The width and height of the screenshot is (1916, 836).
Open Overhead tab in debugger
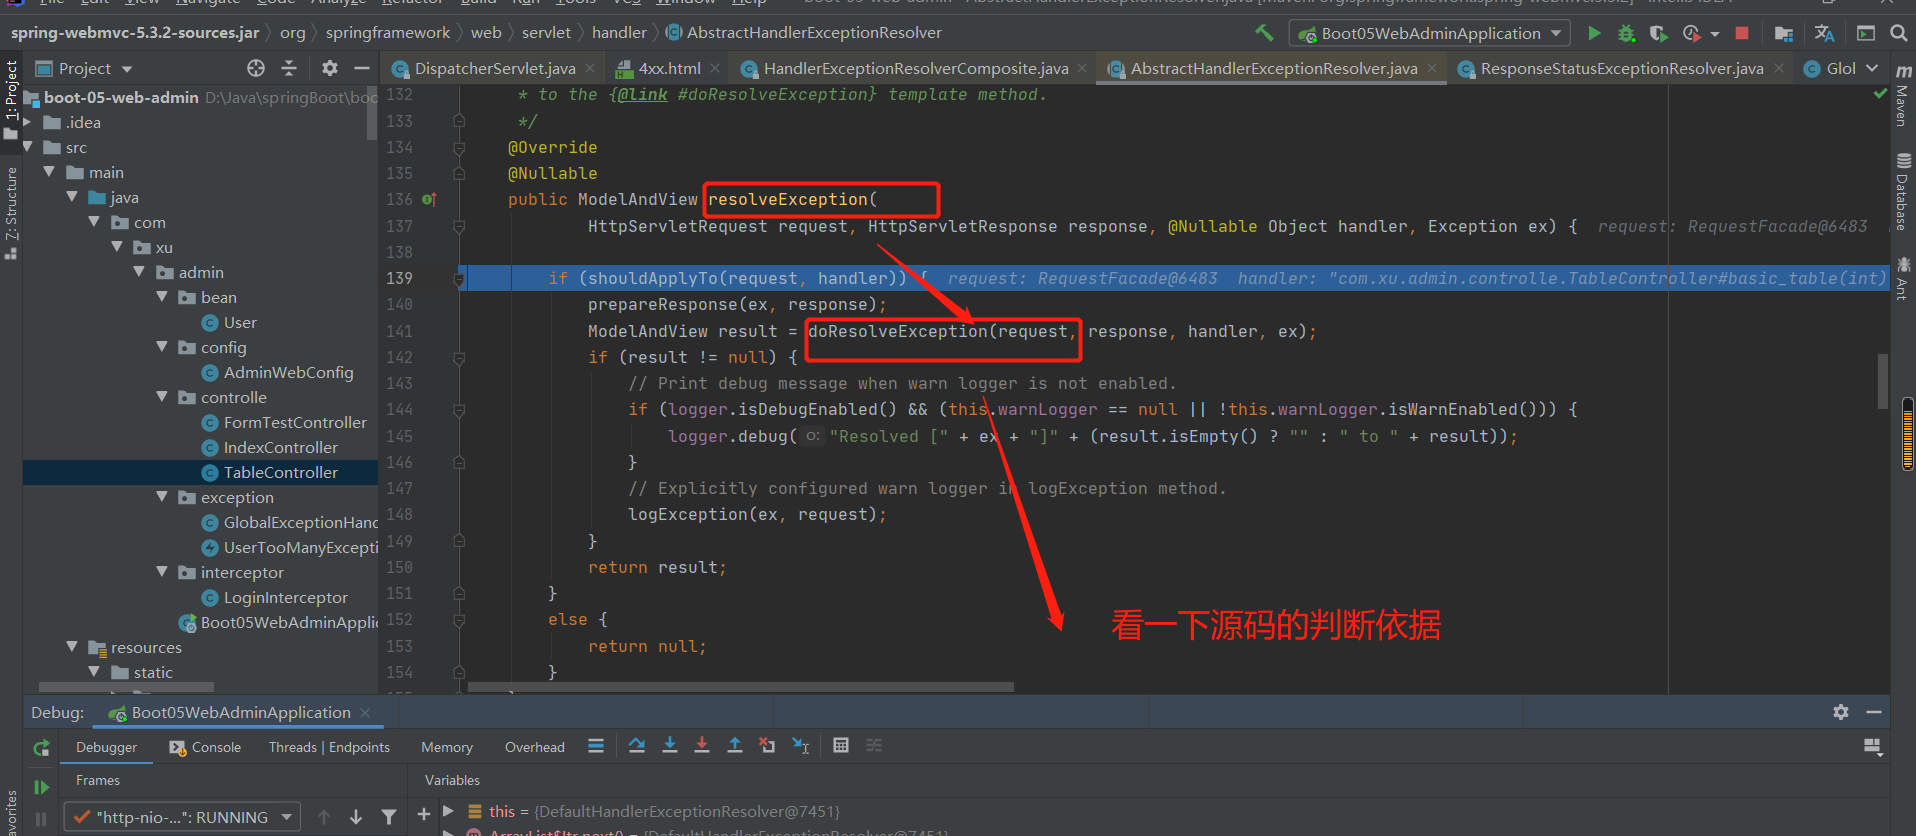coord(535,747)
